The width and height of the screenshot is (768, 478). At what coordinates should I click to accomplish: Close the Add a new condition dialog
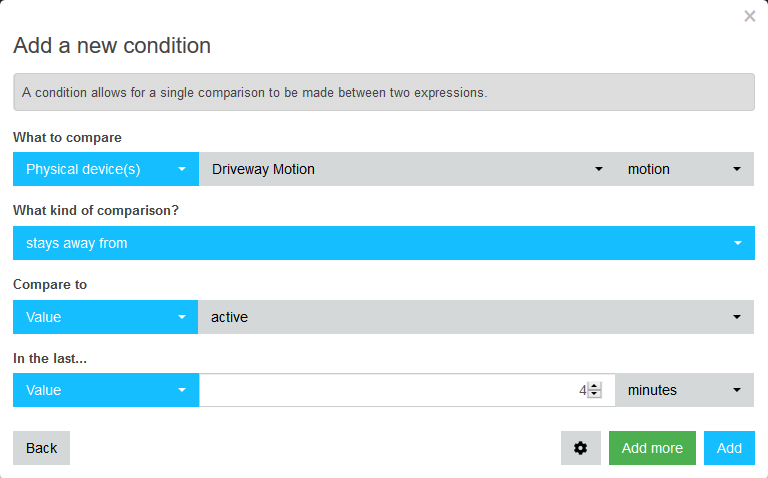(749, 16)
